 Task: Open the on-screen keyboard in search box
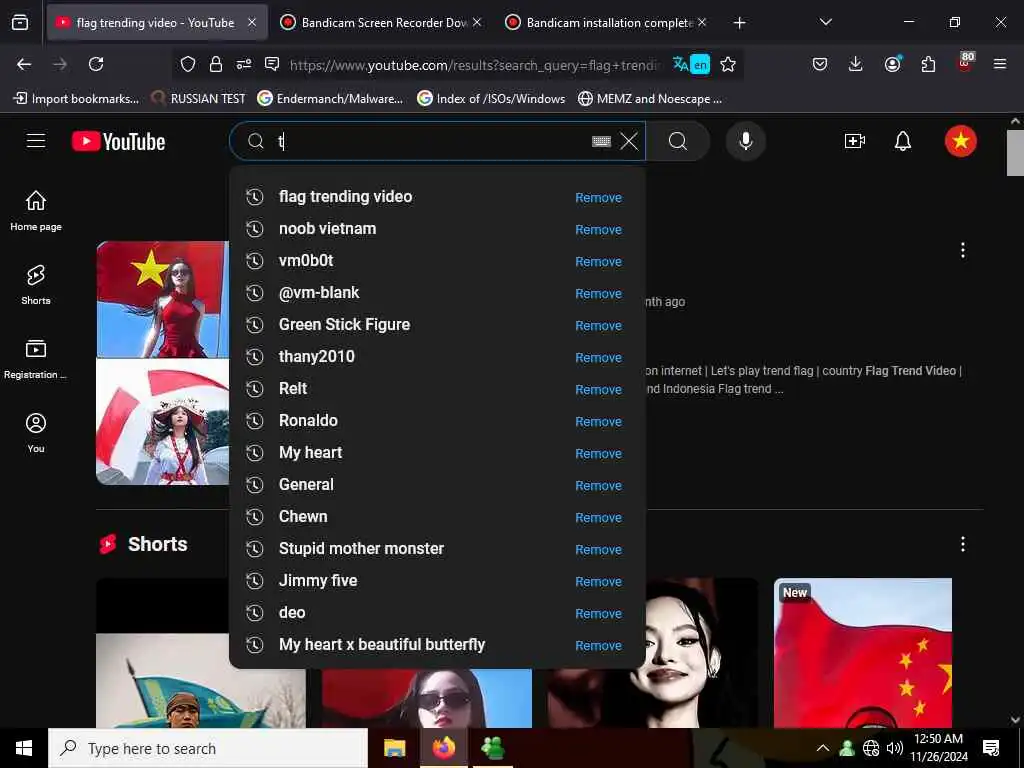pos(601,141)
